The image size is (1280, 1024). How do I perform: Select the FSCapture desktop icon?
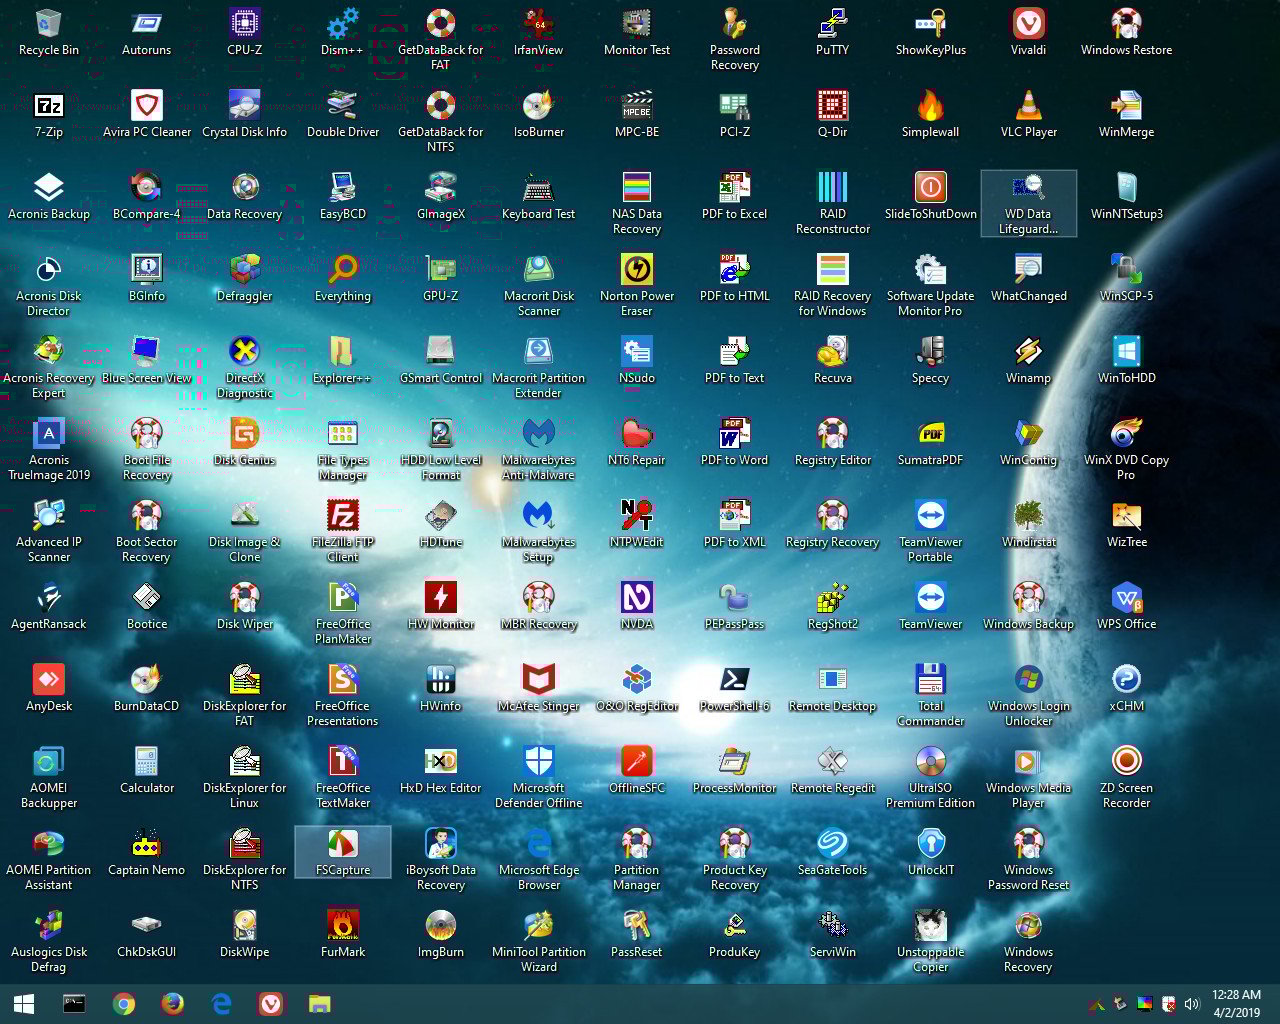click(x=342, y=851)
